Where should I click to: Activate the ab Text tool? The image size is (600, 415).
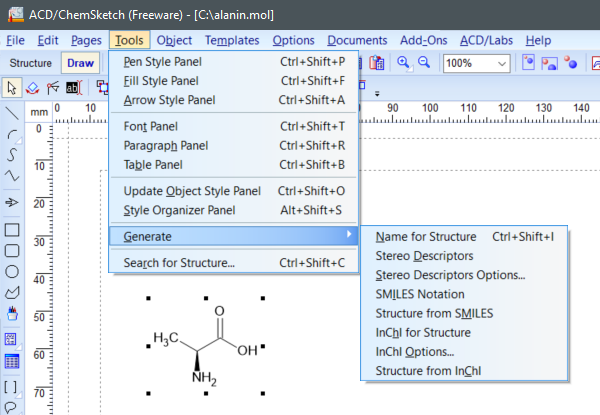73,88
